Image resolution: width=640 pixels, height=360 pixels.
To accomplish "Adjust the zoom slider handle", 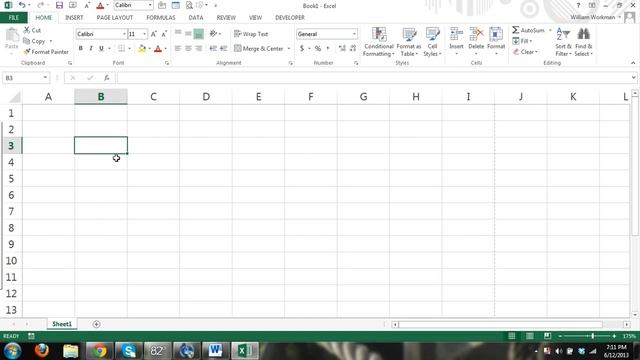I will click(x=593, y=336).
